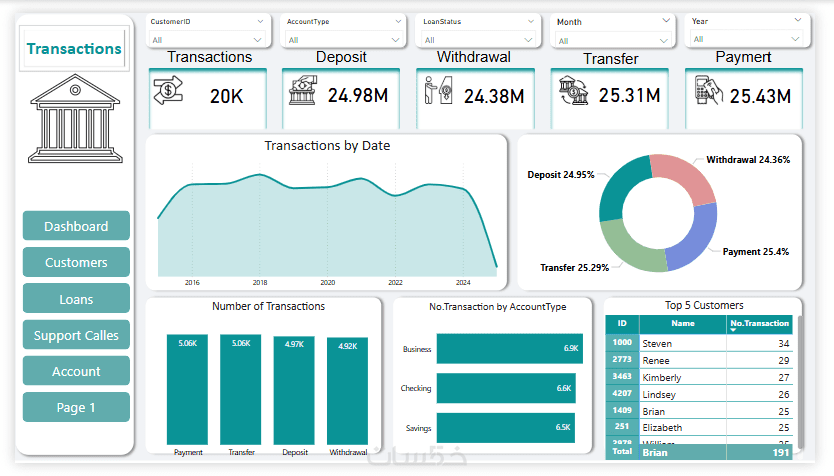Open the AccountType All dropdown
Image resolution: width=834 pixels, height=476 pixels.
tap(343, 40)
